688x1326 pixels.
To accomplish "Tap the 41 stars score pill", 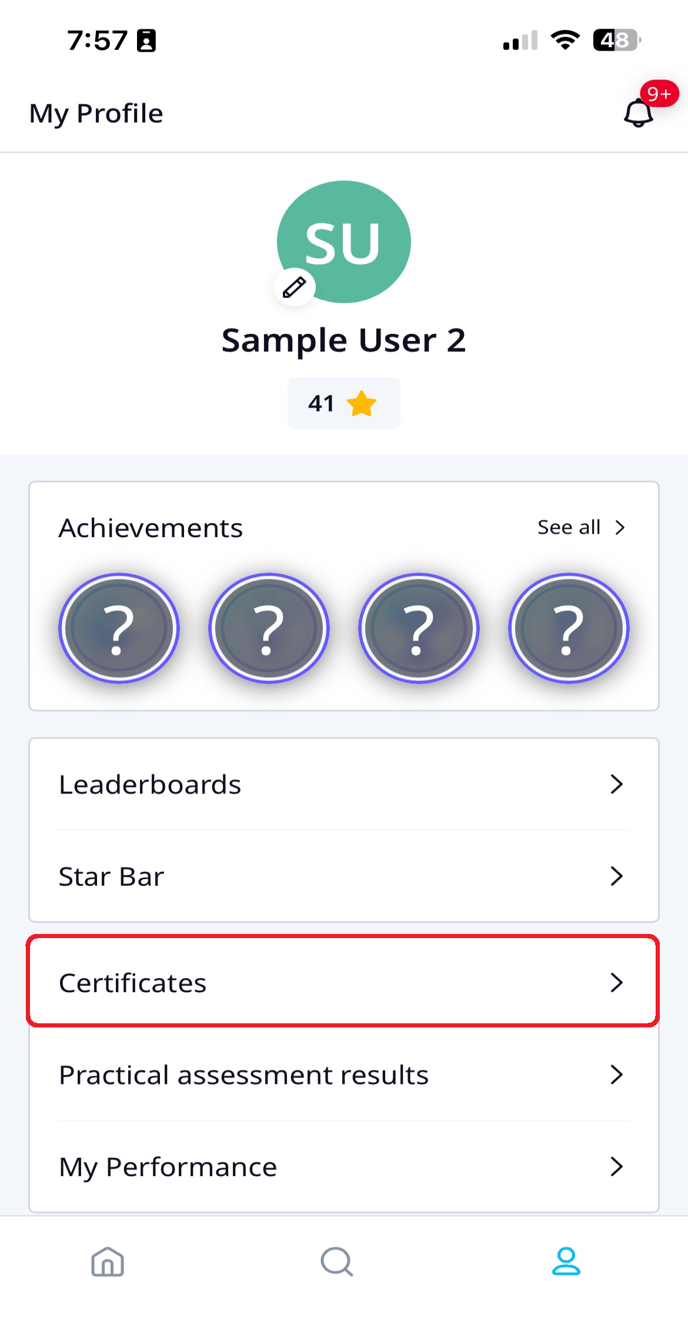I will pyautogui.click(x=344, y=403).
